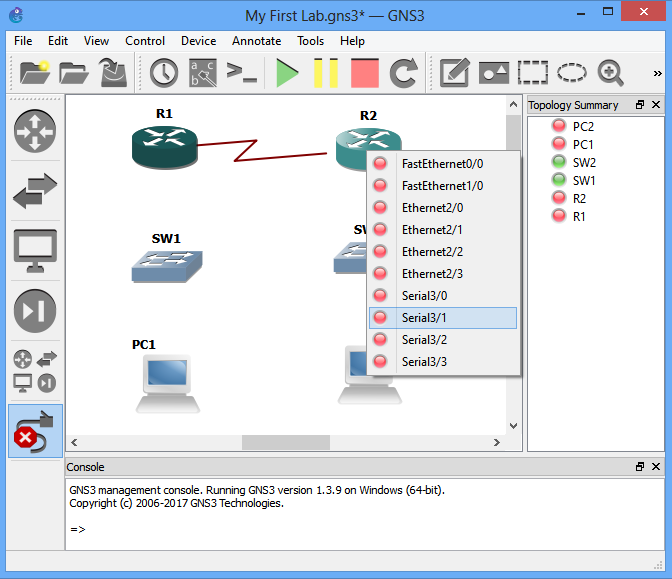The width and height of the screenshot is (672, 579).
Task: Toggle the Add a link cable tool
Action: pos(35,431)
